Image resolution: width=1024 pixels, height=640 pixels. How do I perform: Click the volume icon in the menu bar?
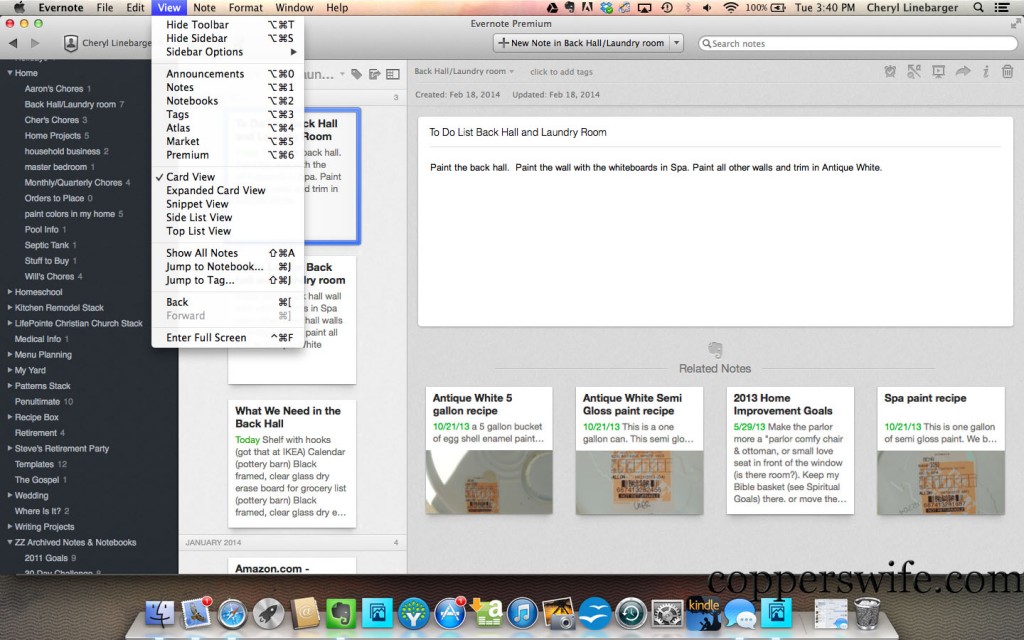point(707,8)
